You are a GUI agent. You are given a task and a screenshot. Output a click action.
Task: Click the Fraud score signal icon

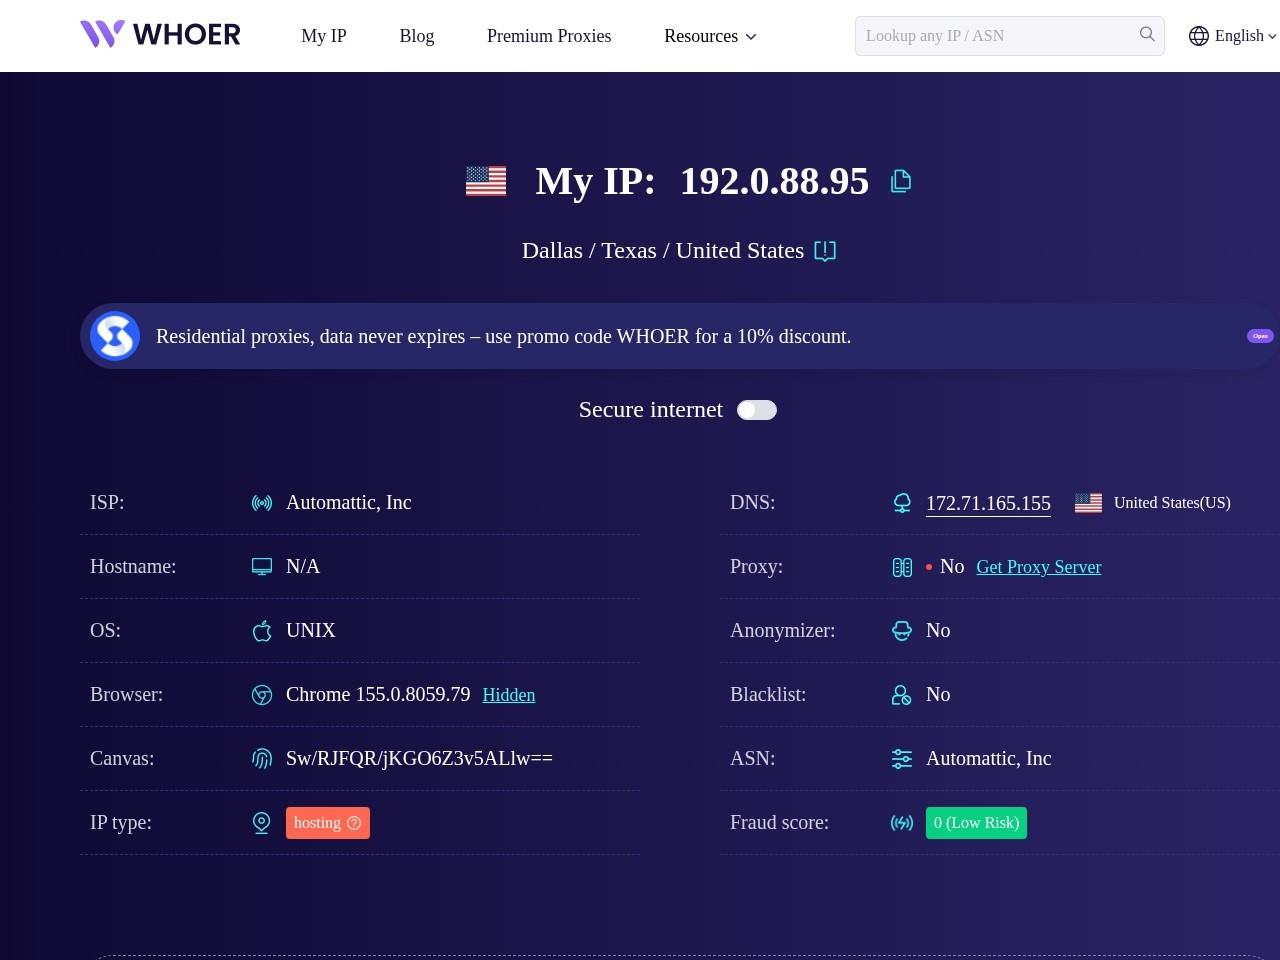pyautogui.click(x=902, y=823)
